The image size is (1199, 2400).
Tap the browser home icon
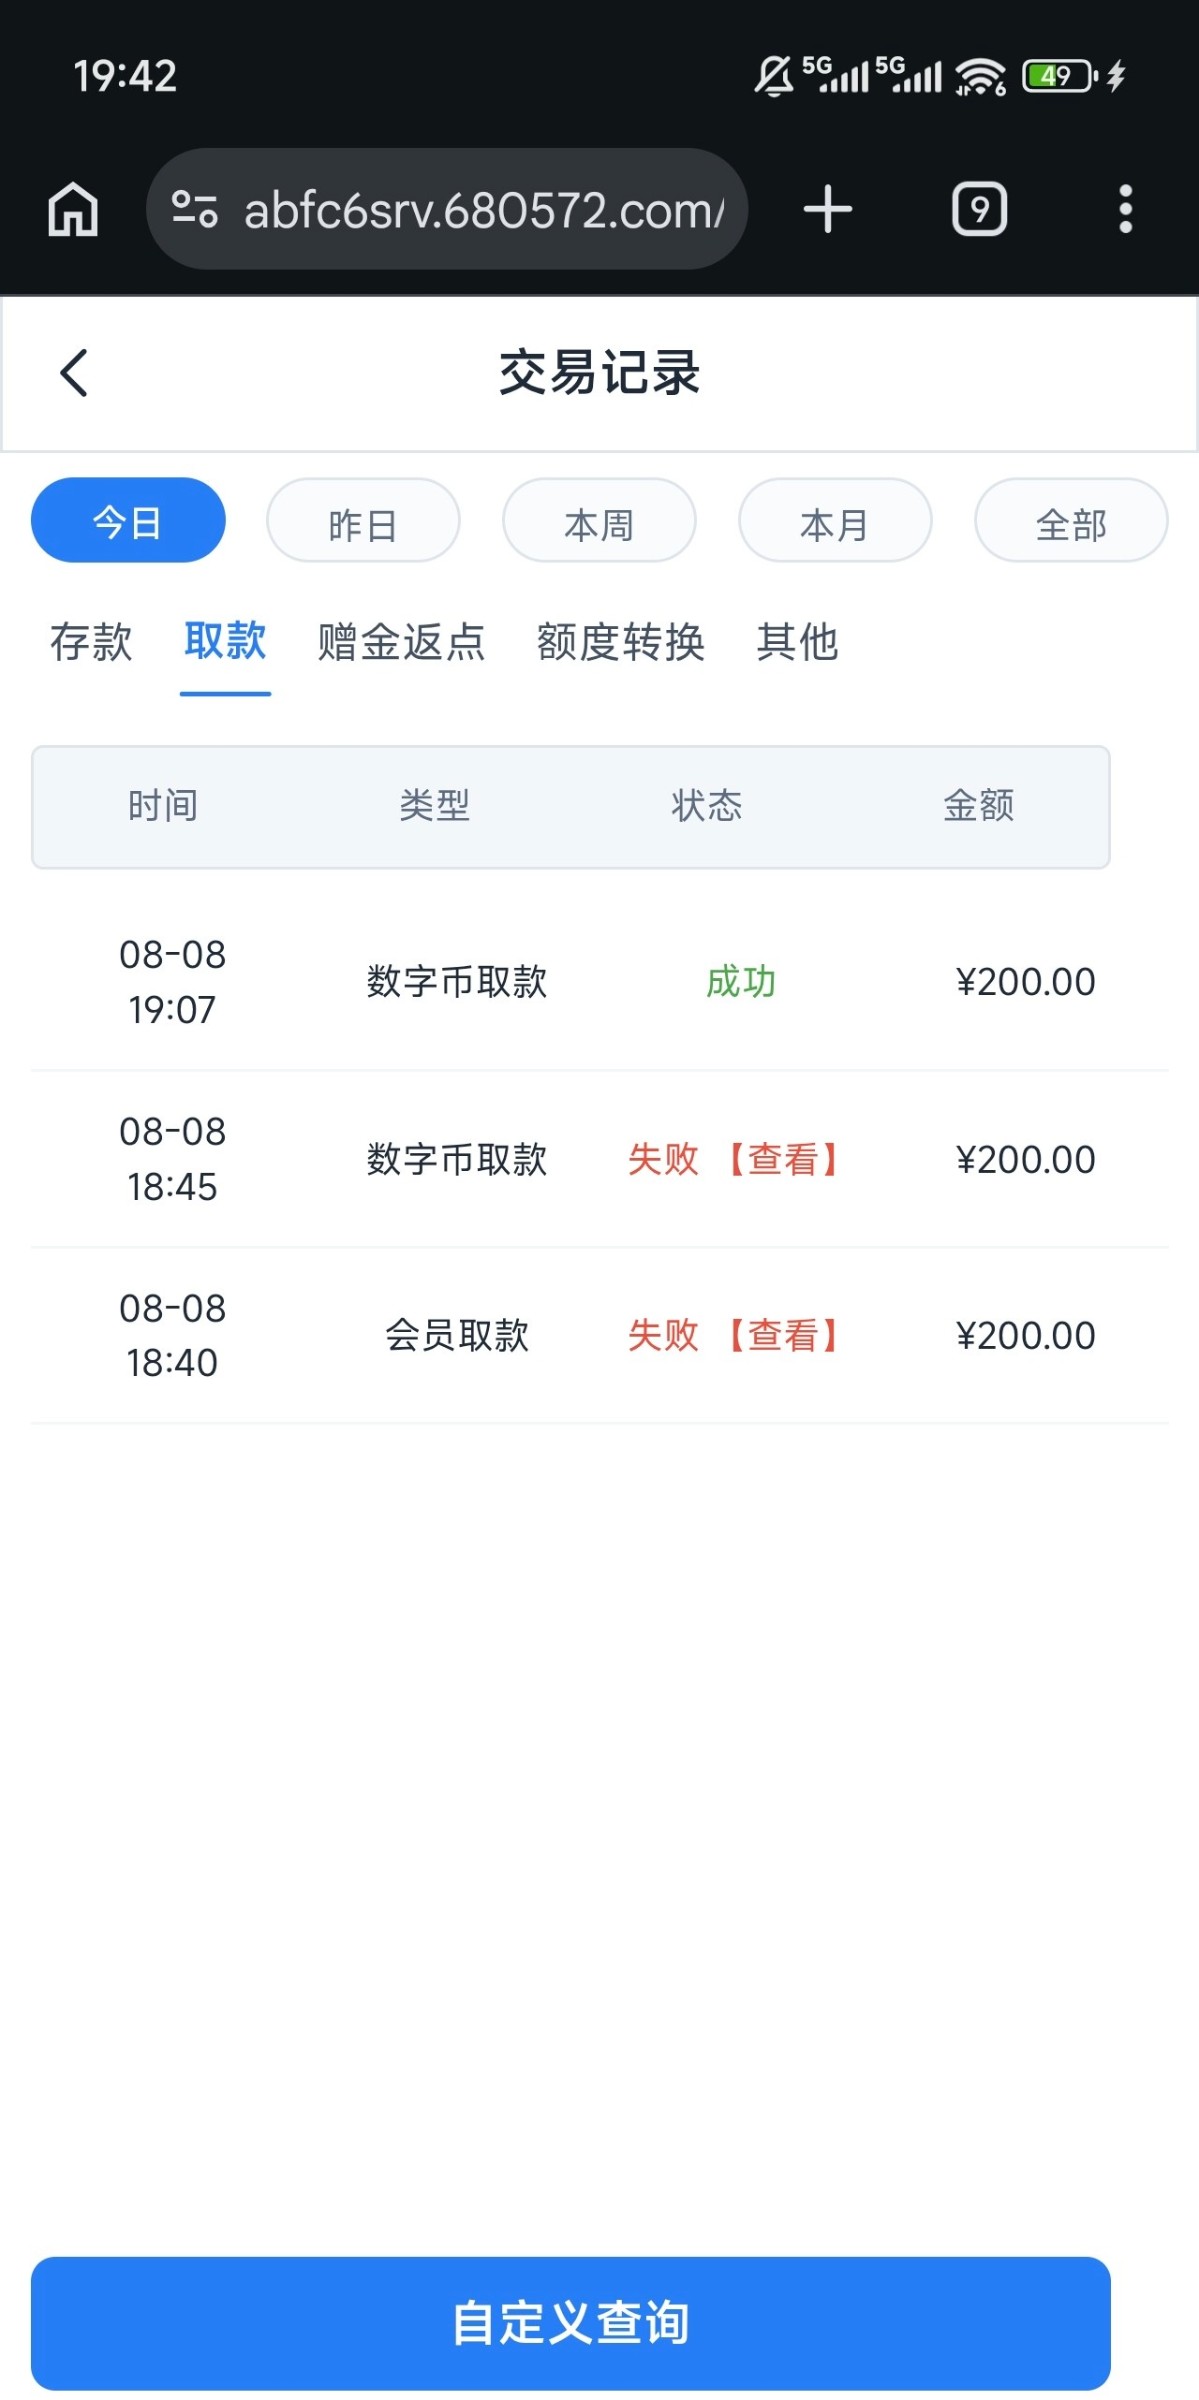point(73,210)
